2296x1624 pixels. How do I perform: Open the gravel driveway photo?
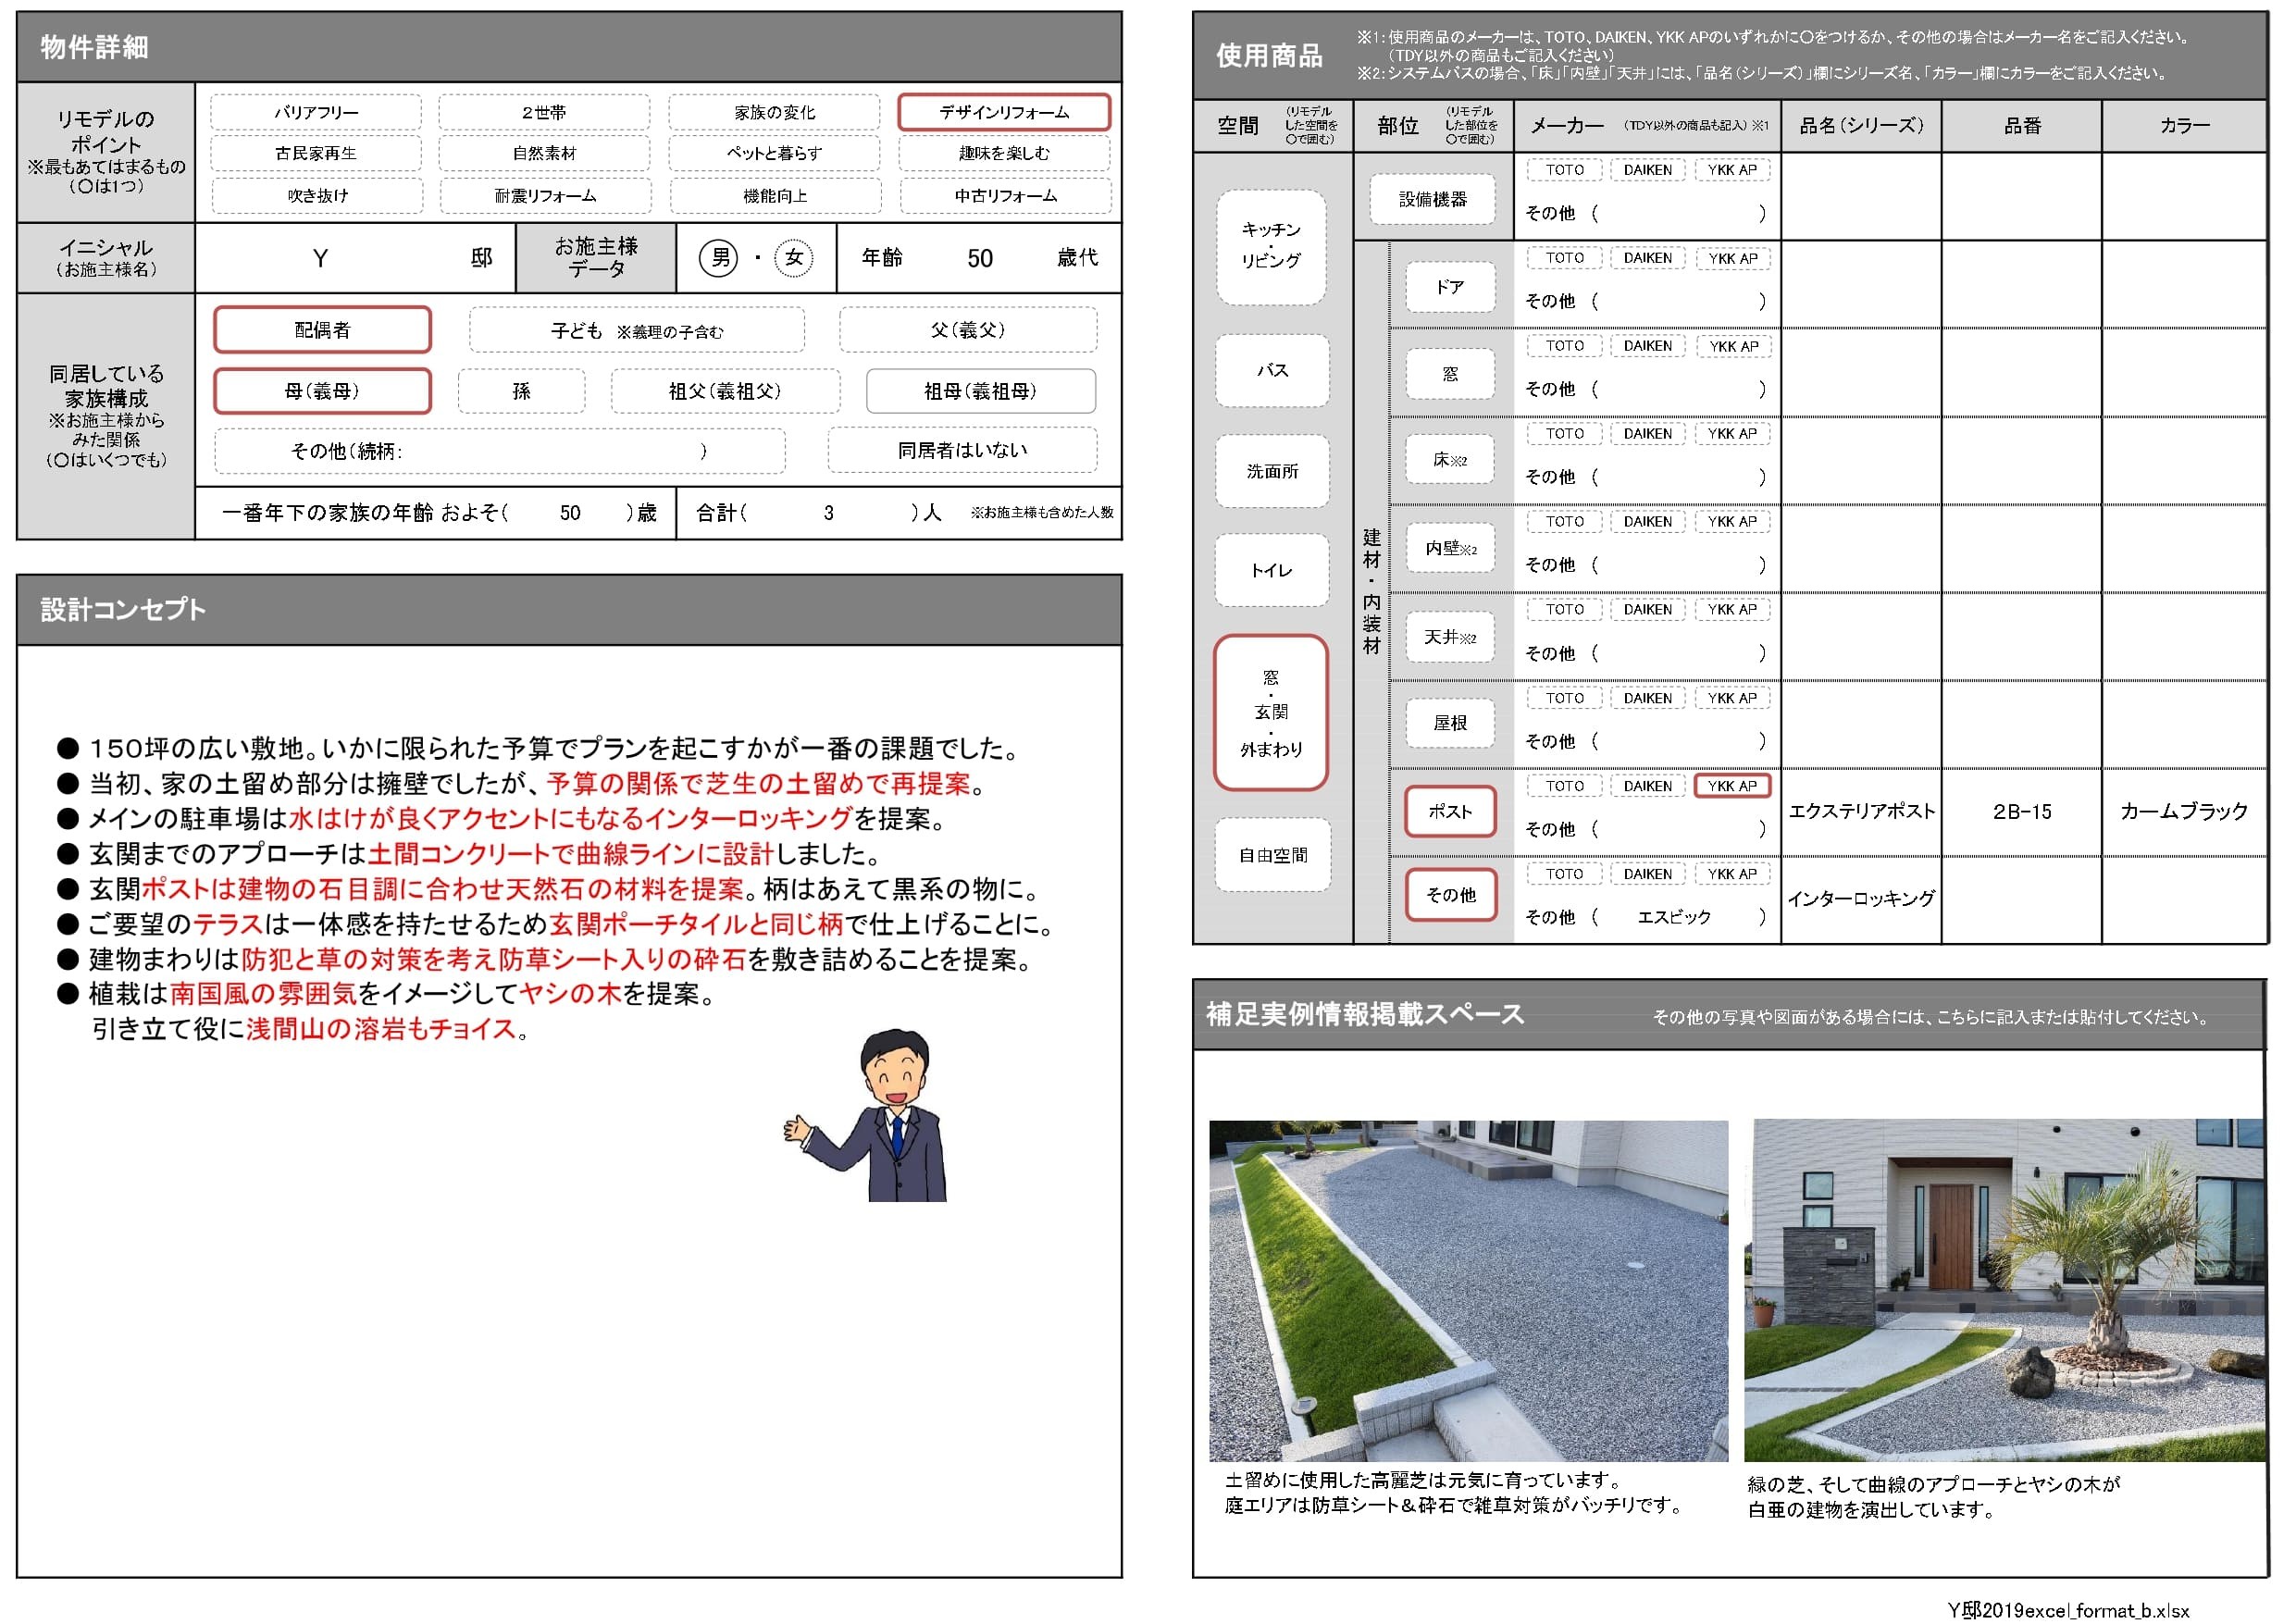pos(1467,1290)
